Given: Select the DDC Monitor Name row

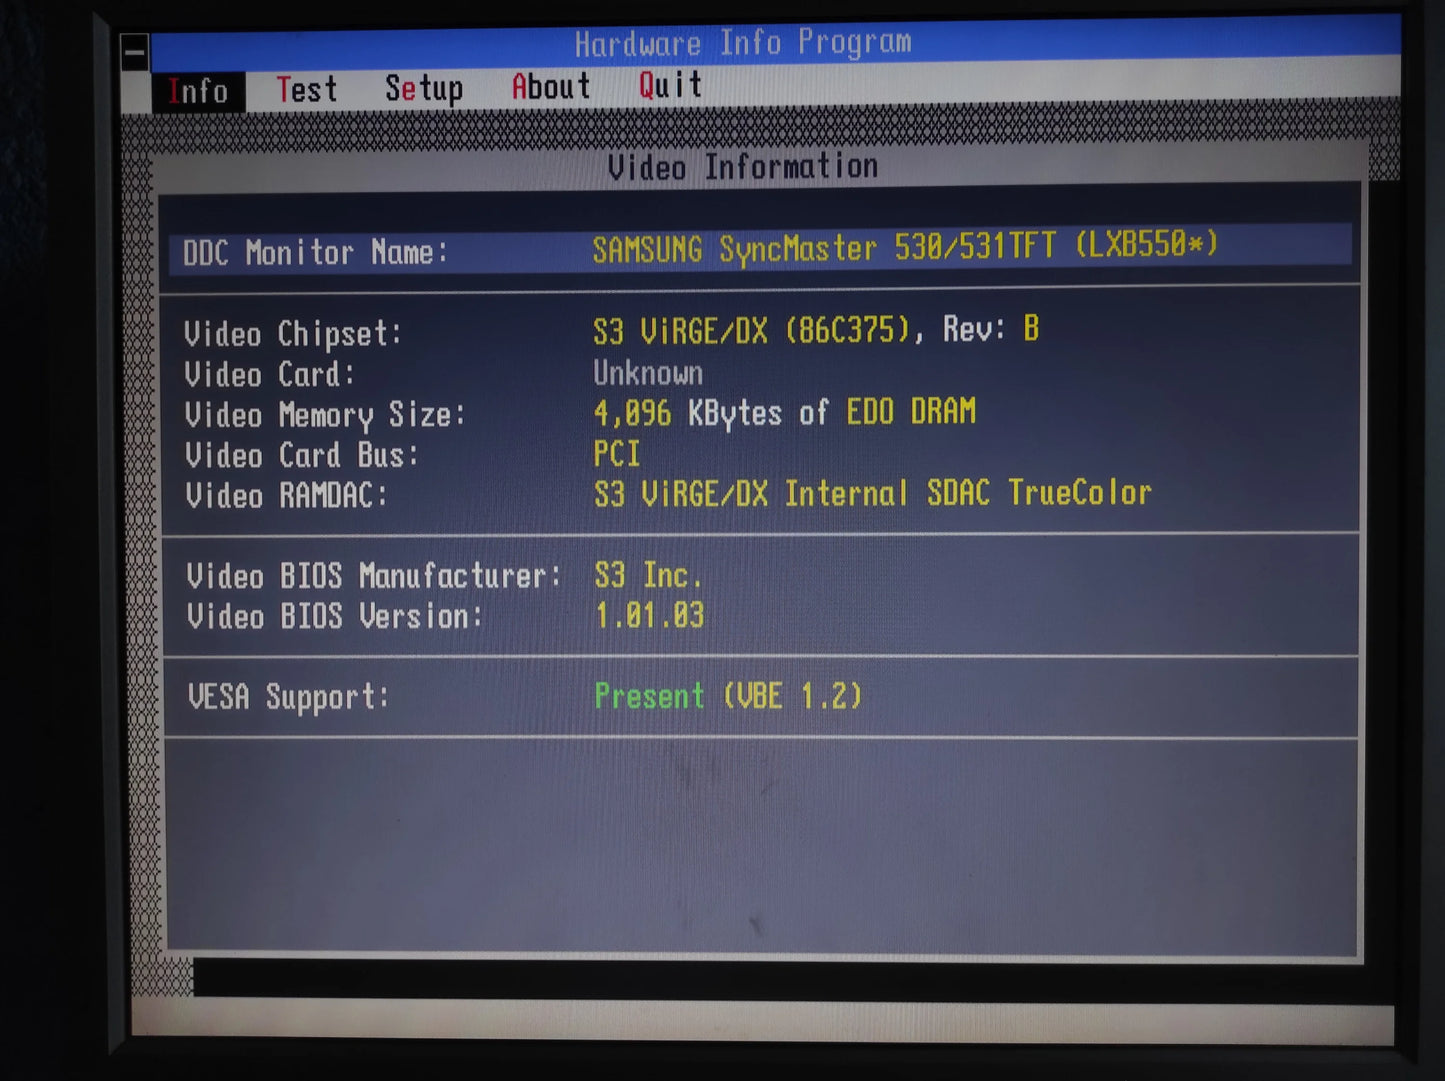Looking at the screenshot, I should [760, 249].
